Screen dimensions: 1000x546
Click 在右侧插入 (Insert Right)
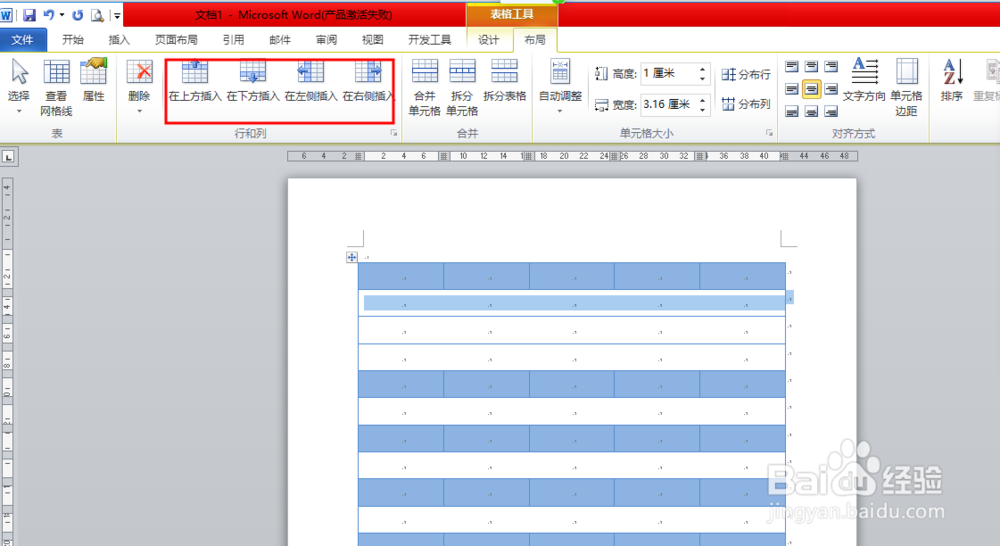[368, 80]
